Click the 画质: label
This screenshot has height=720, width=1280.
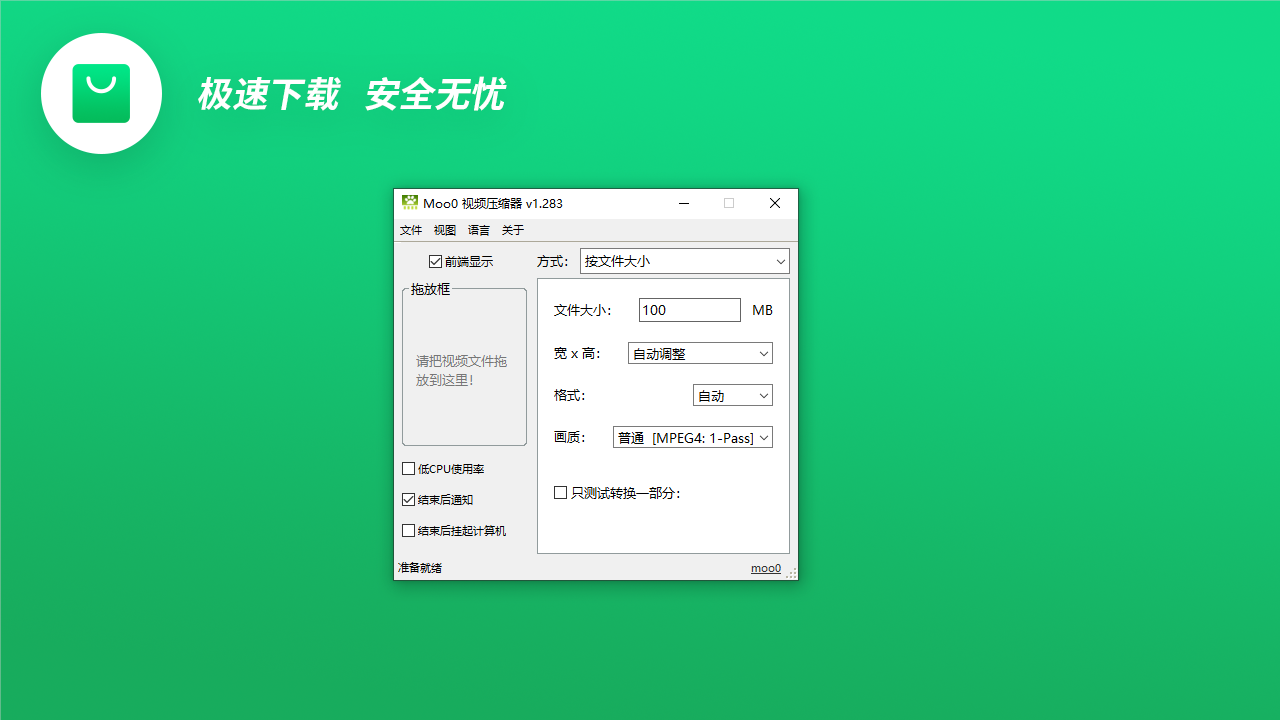569,437
